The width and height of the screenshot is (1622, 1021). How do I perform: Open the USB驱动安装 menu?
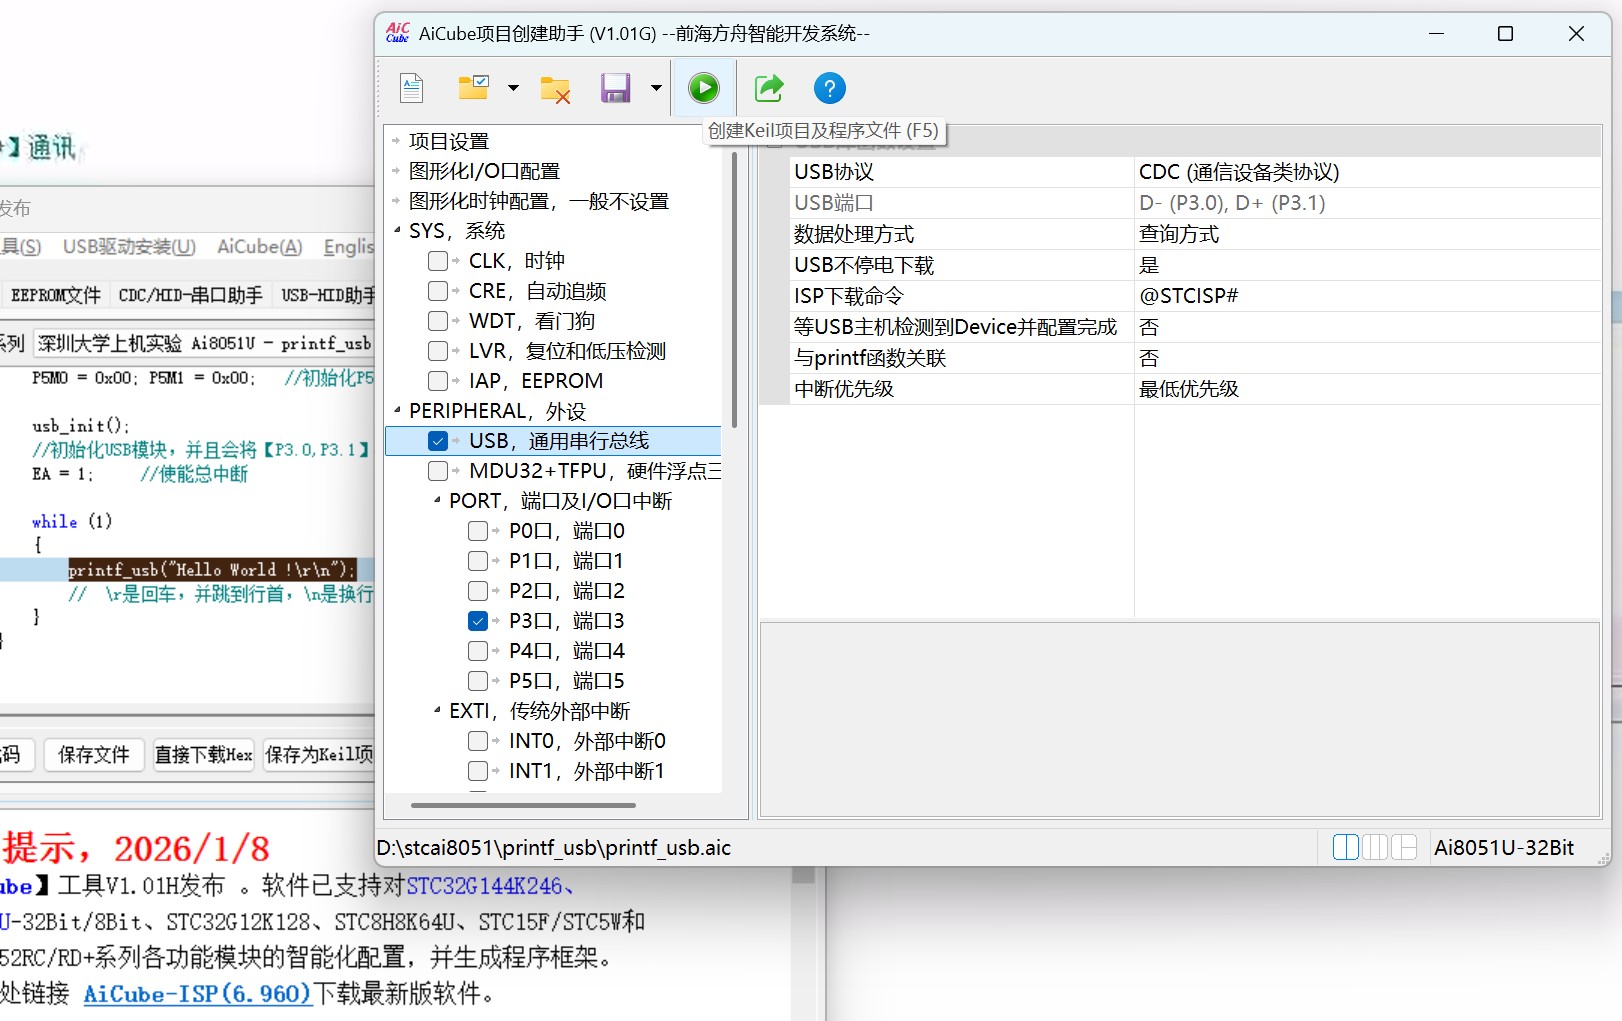(x=128, y=246)
